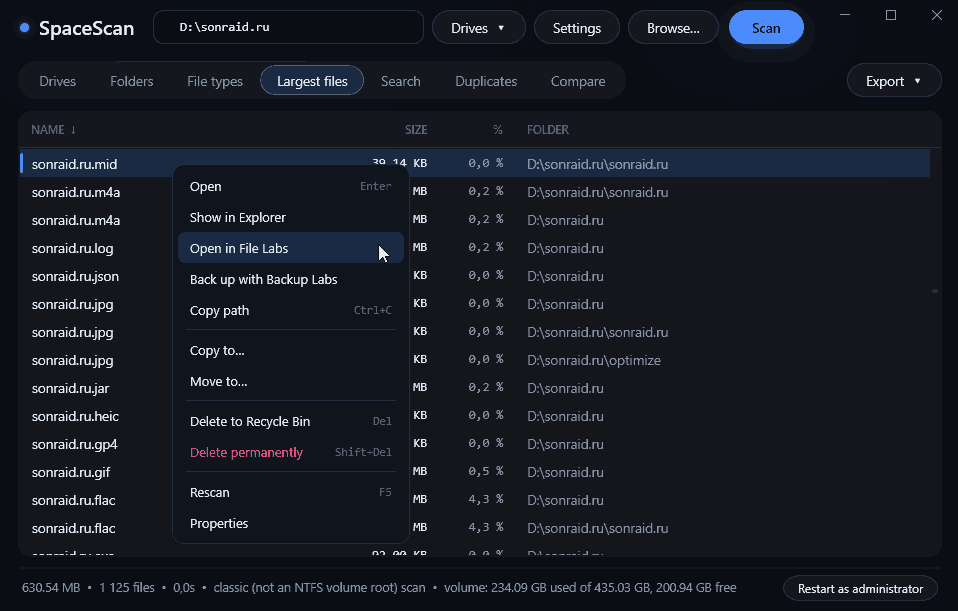This screenshot has height=611, width=958.
Task: Switch to the Drives tab
Action: coord(57,81)
